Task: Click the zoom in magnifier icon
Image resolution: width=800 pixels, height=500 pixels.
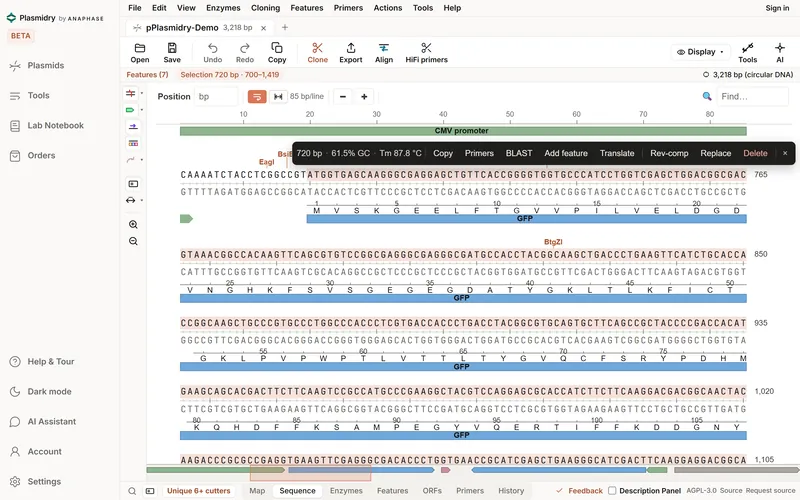Action: (133, 224)
